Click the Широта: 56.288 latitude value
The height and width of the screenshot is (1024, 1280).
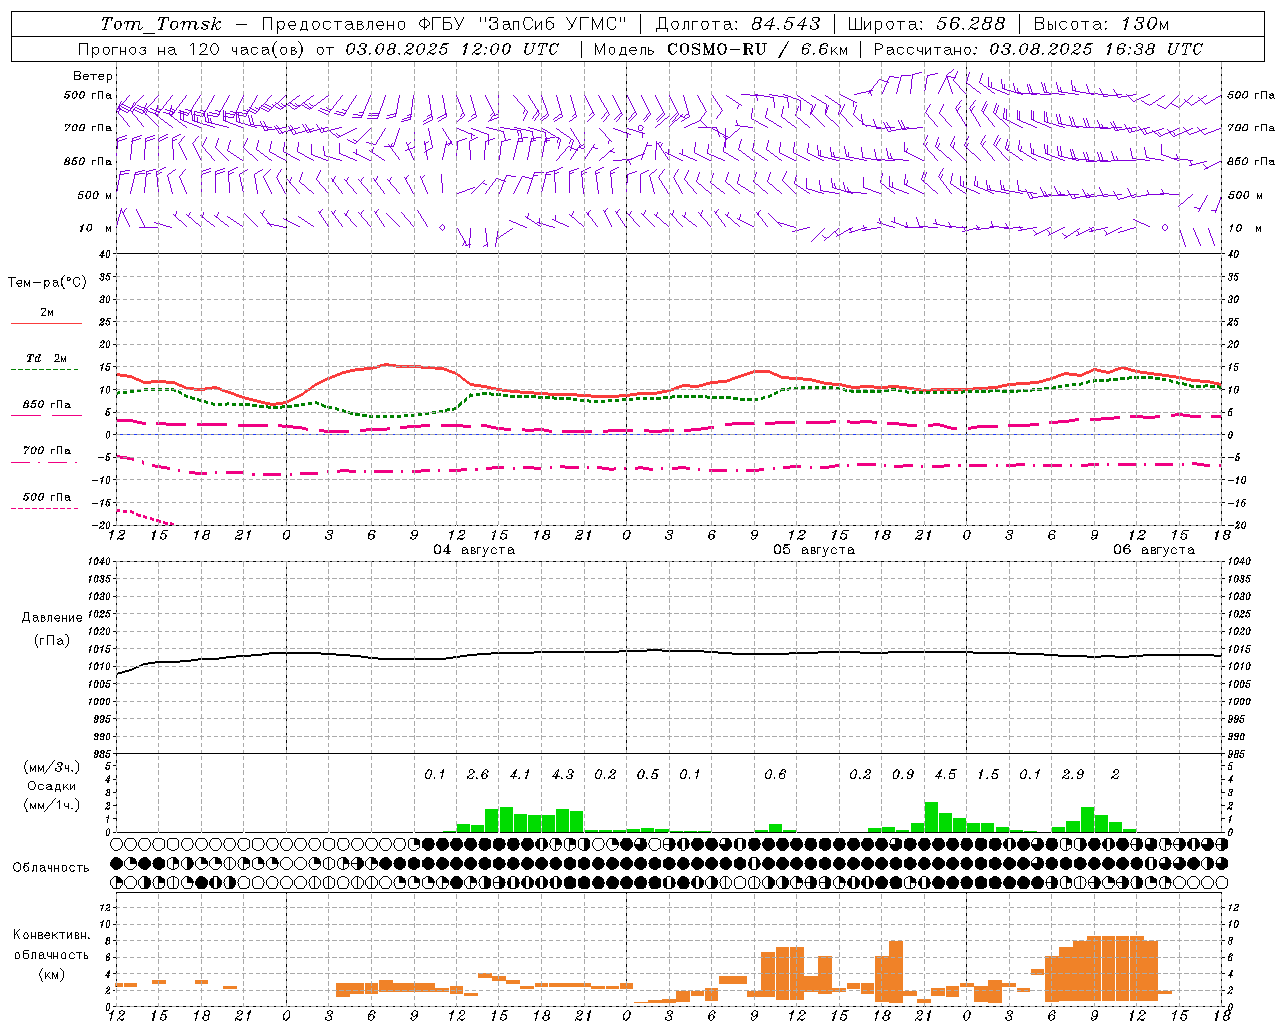click(x=926, y=24)
